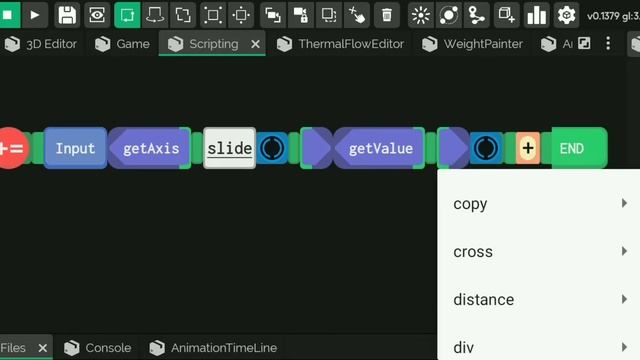Choose distance from the popup menu
The height and width of the screenshot is (360, 640).
tap(538, 300)
